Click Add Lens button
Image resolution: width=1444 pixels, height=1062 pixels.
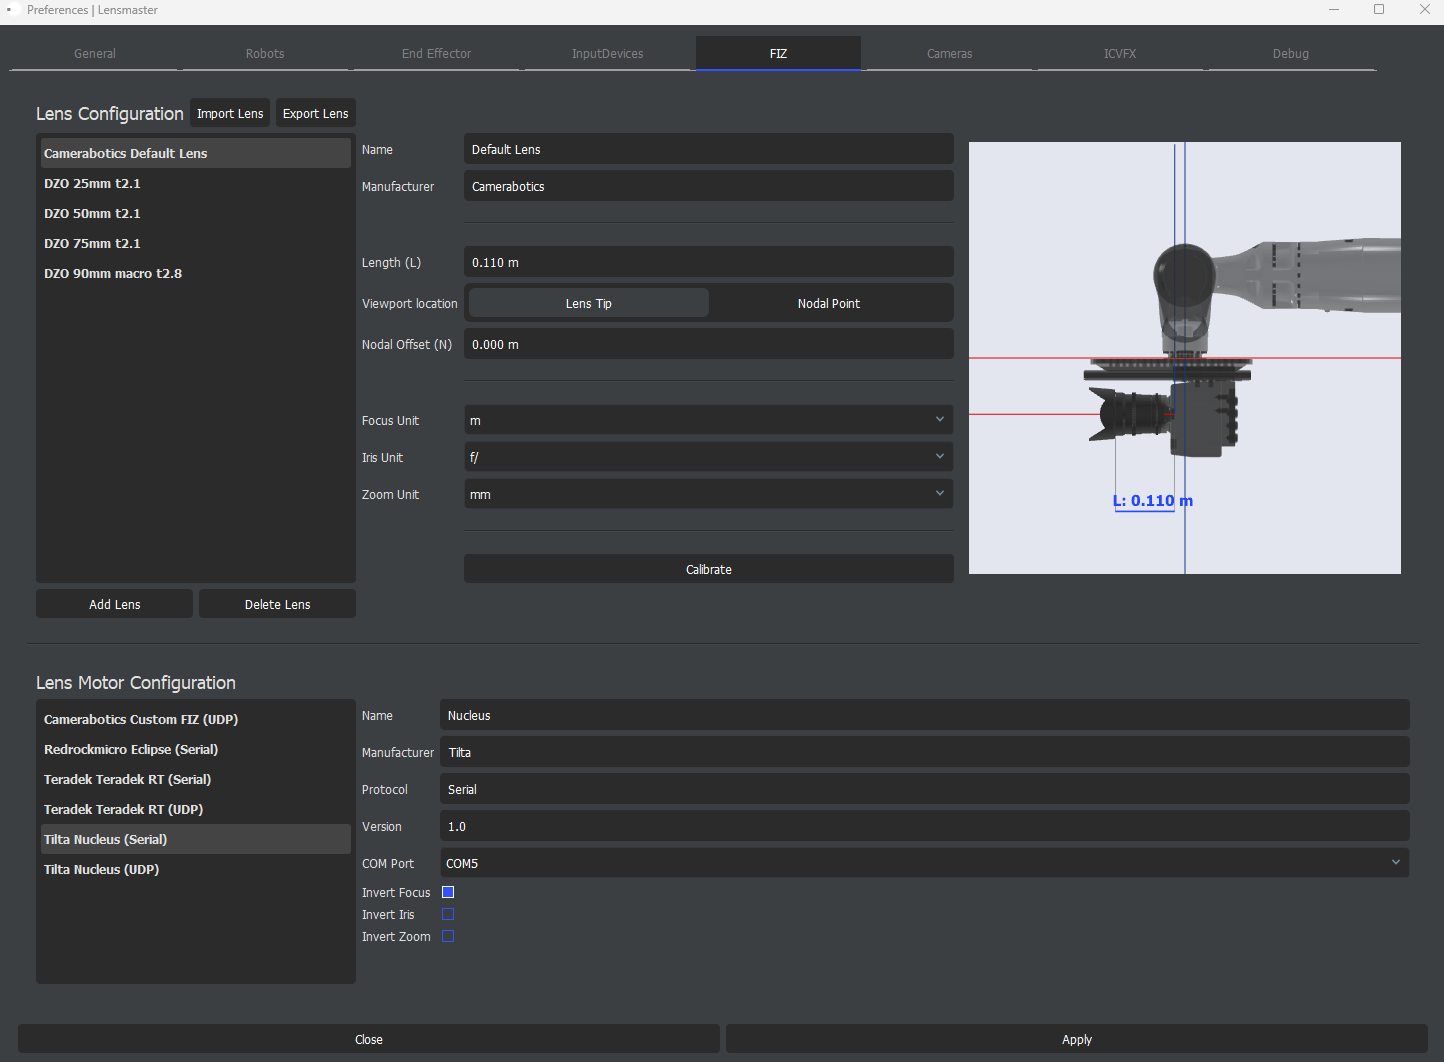[114, 604]
